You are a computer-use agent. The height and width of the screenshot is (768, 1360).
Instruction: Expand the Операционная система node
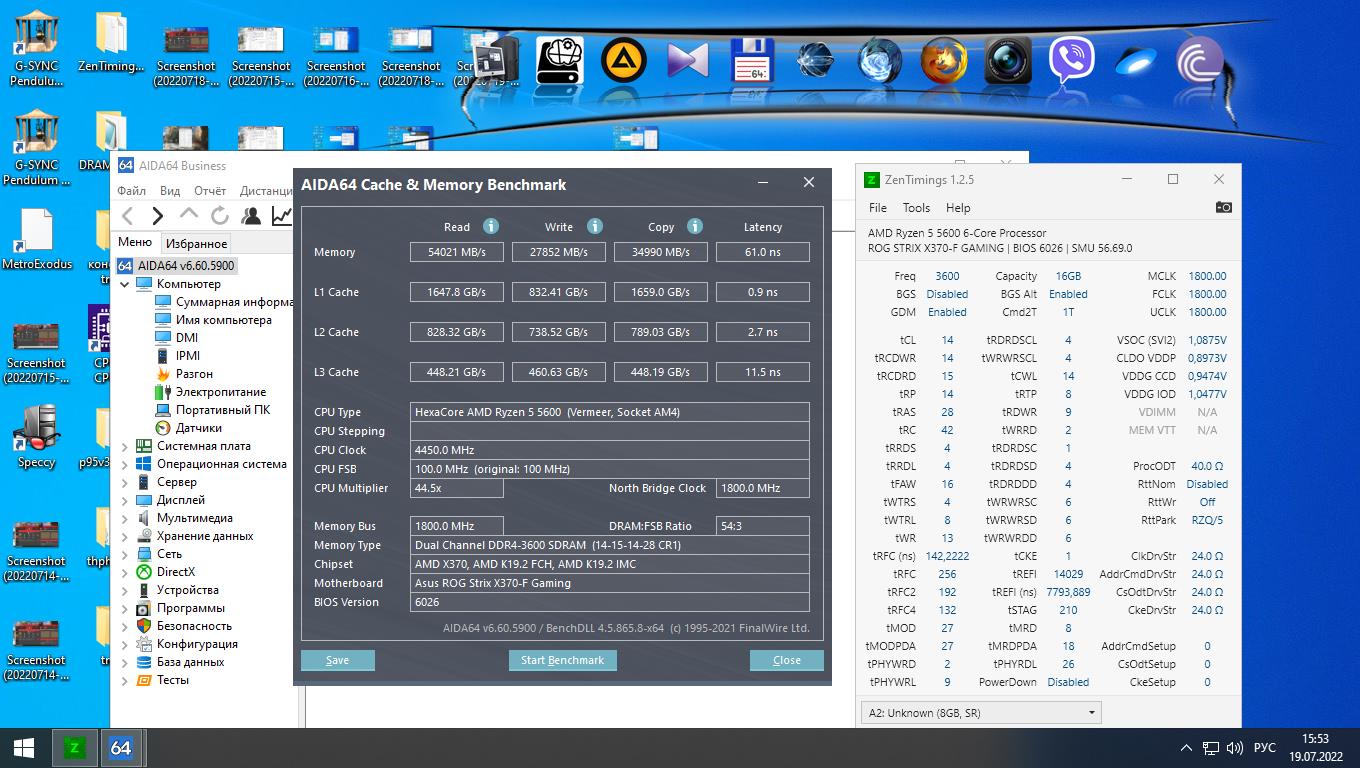tap(125, 464)
